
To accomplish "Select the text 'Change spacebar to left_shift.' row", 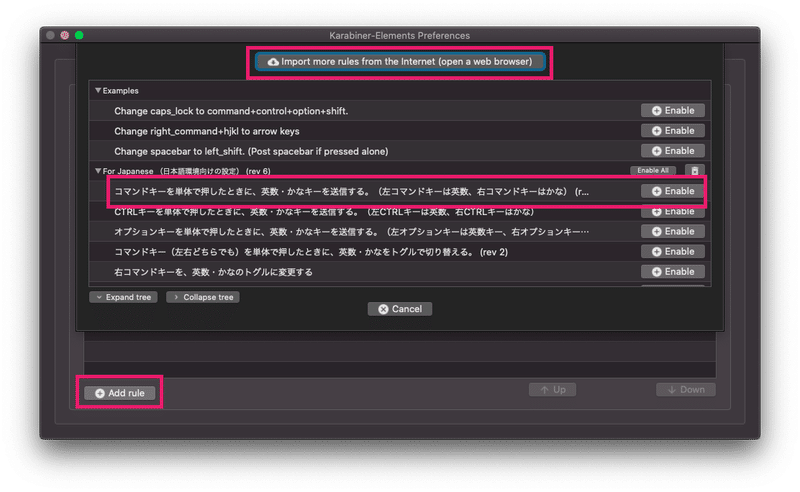I will click(251, 151).
